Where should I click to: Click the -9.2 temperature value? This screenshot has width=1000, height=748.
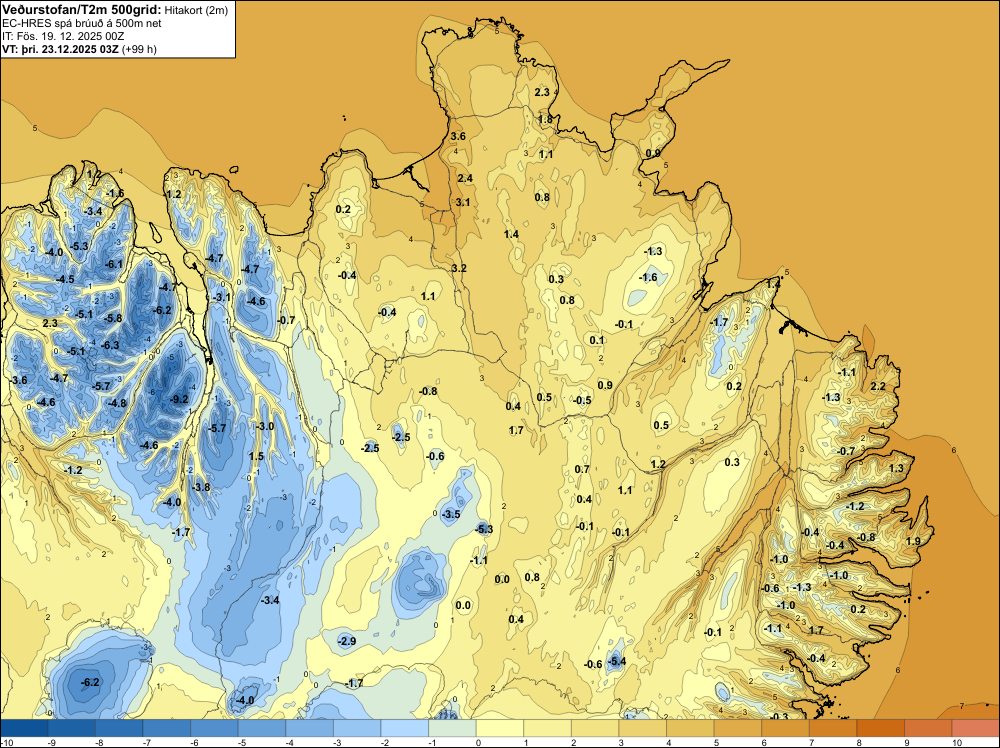click(x=180, y=399)
